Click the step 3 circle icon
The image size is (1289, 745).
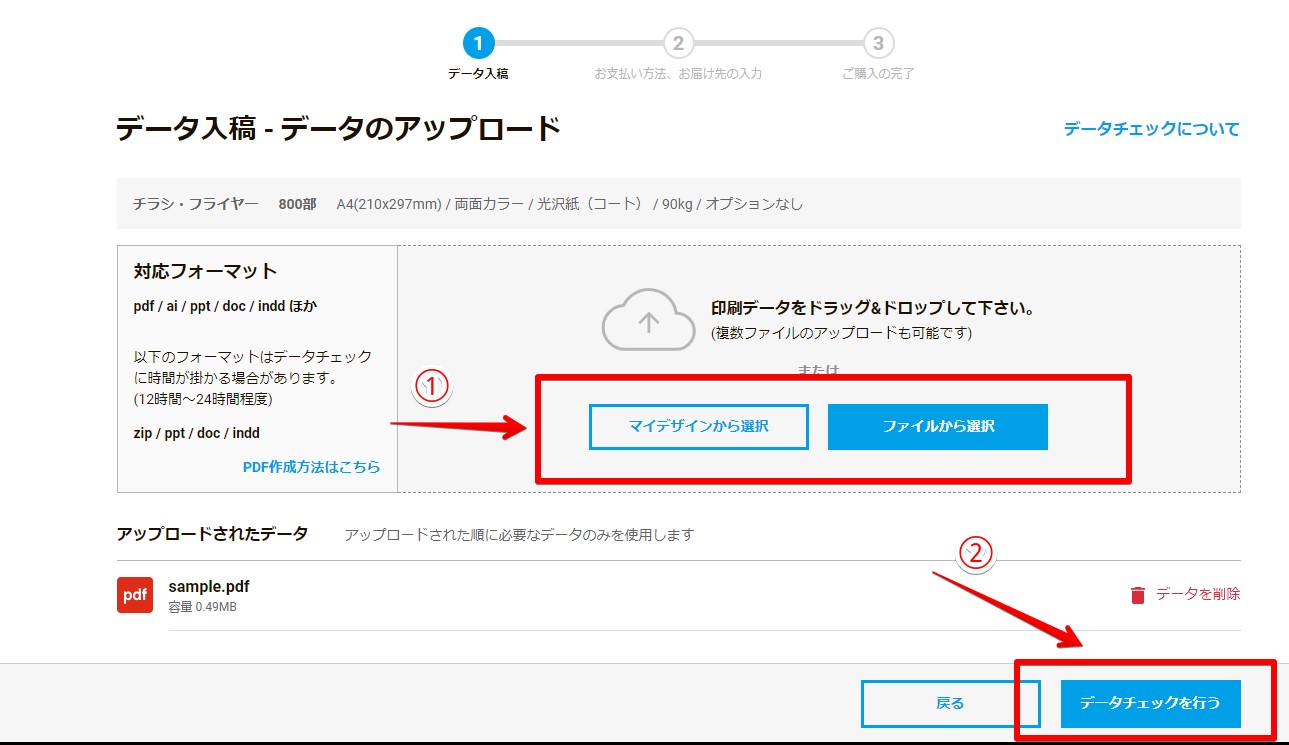878,43
